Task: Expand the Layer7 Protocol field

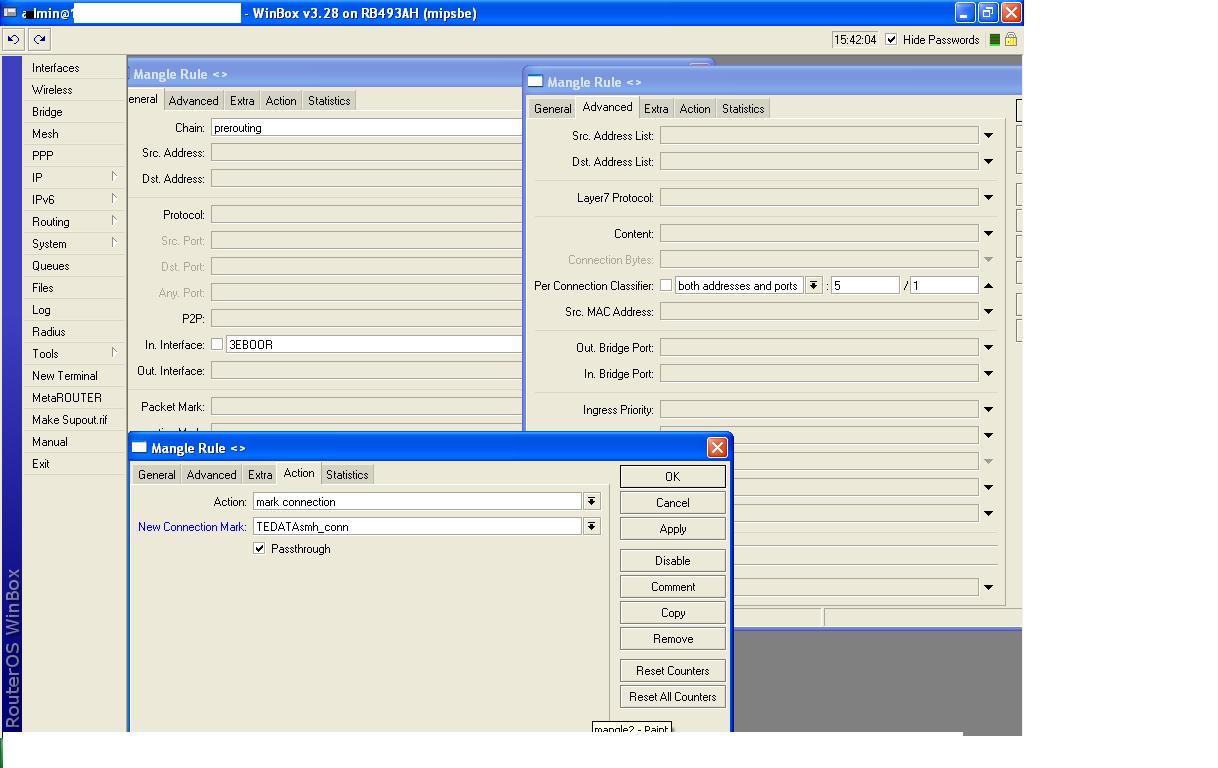Action: [988, 198]
